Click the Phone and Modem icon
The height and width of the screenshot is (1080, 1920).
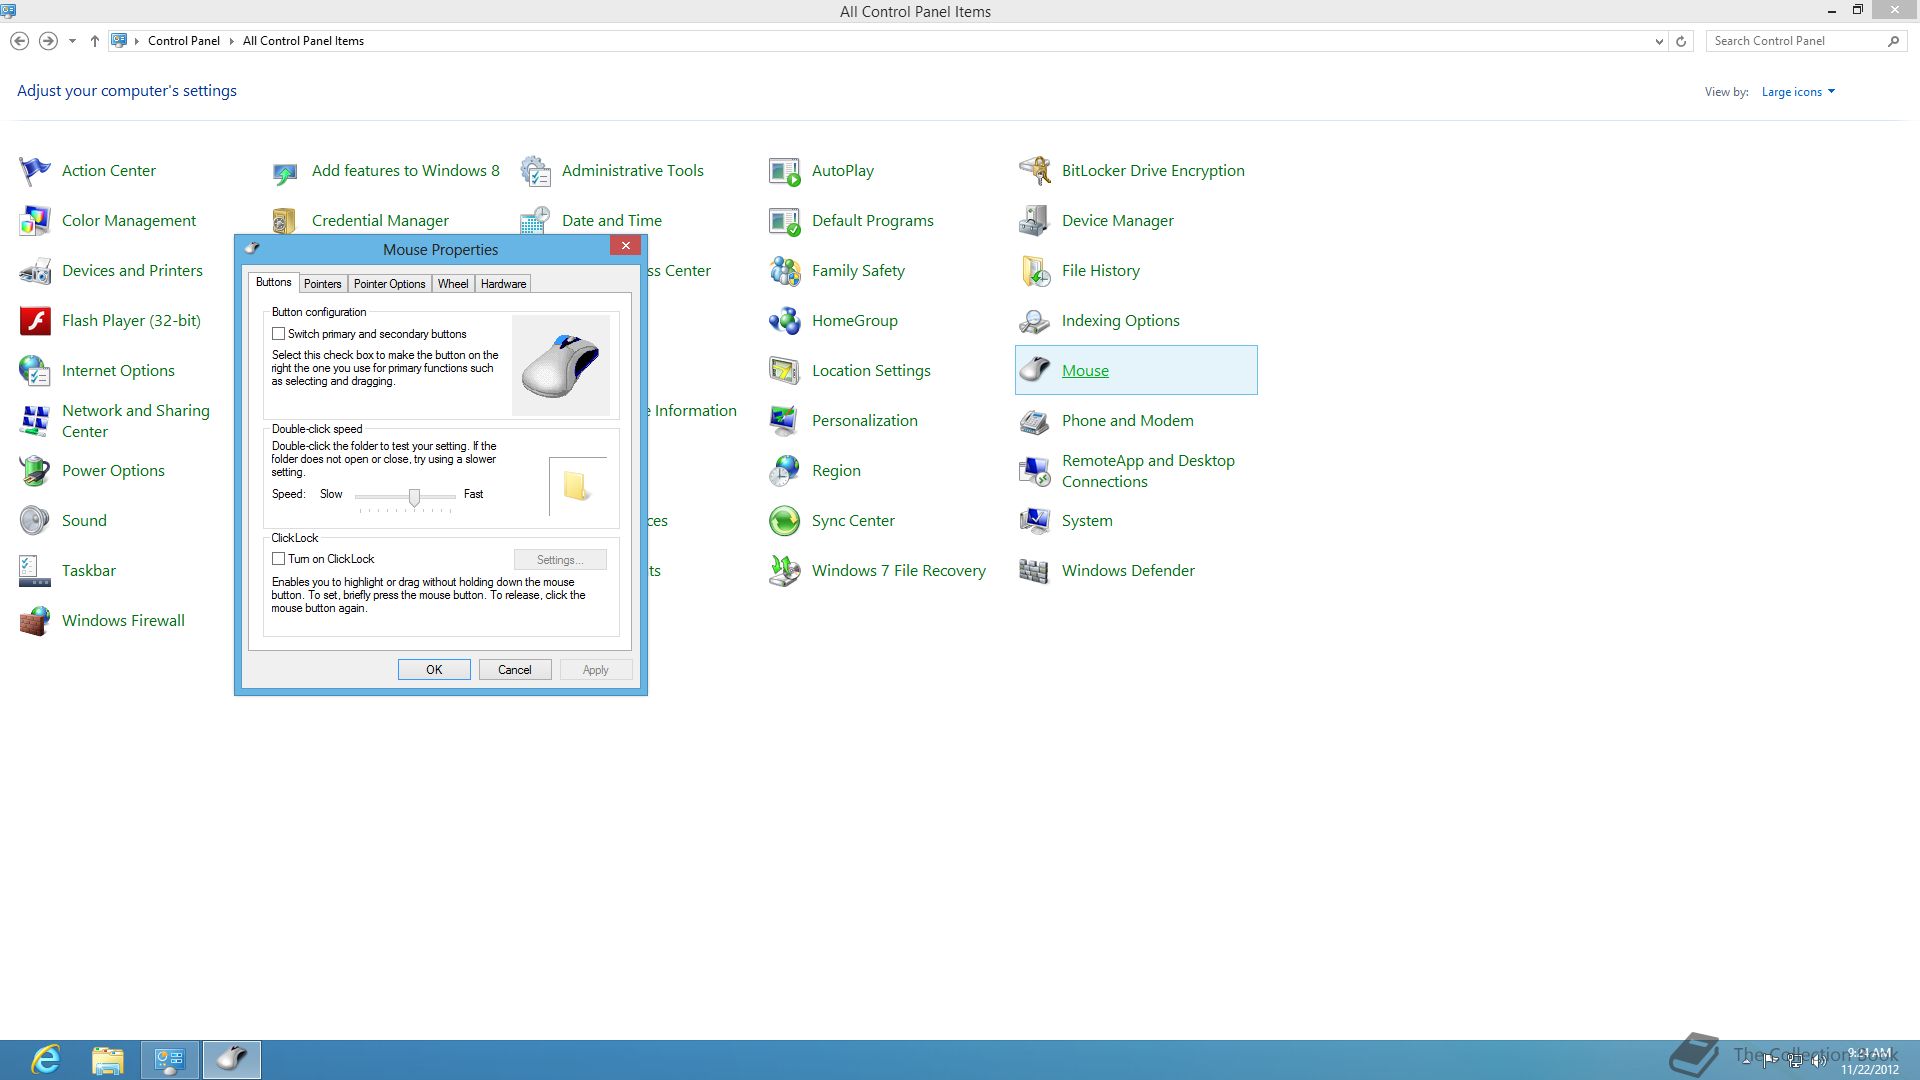point(1035,421)
